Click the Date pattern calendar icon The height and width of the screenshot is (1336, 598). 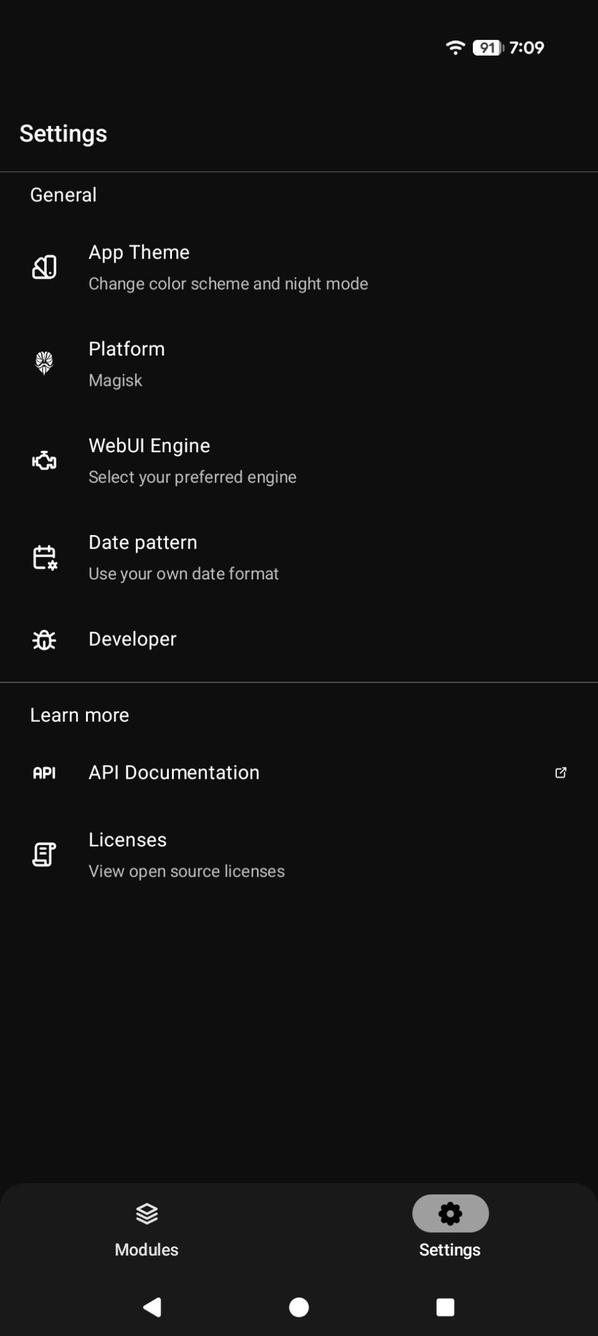click(x=44, y=557)
